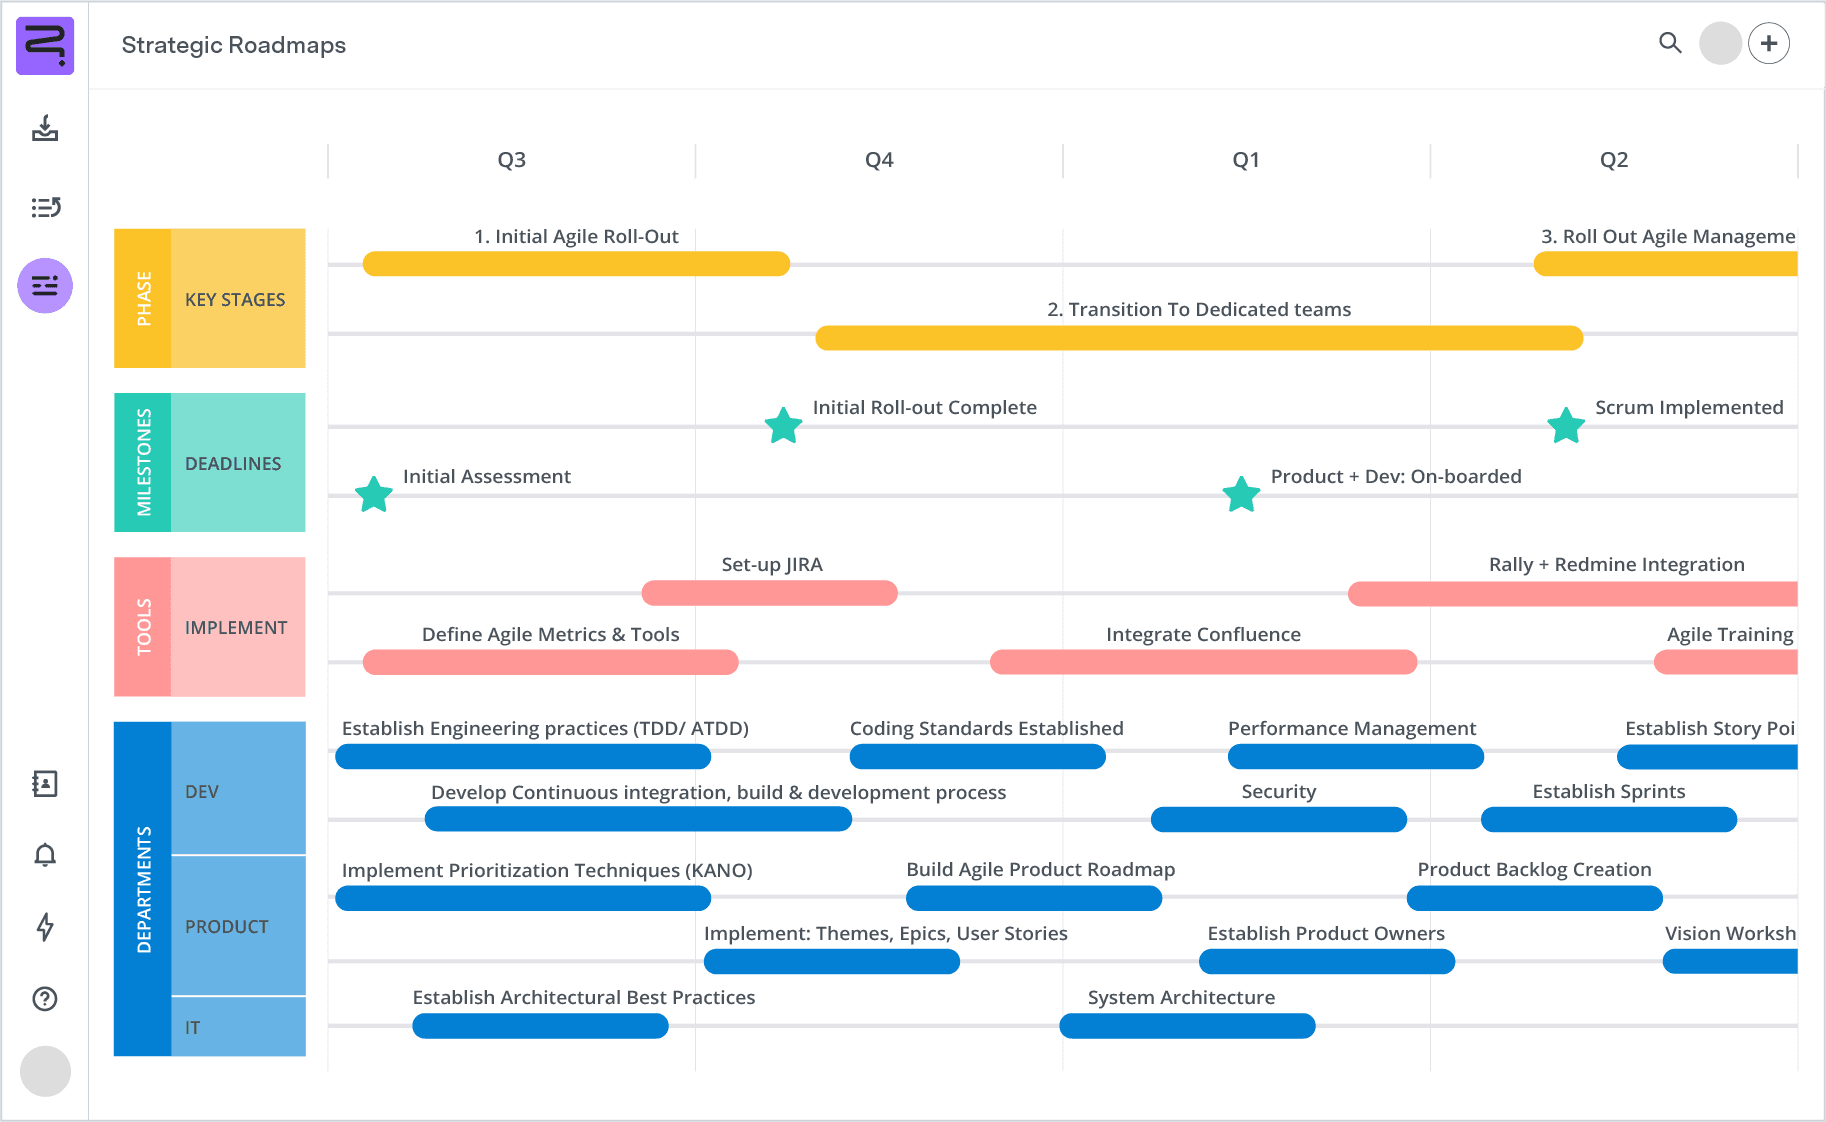Click the search icon in the top bar

1670,44
